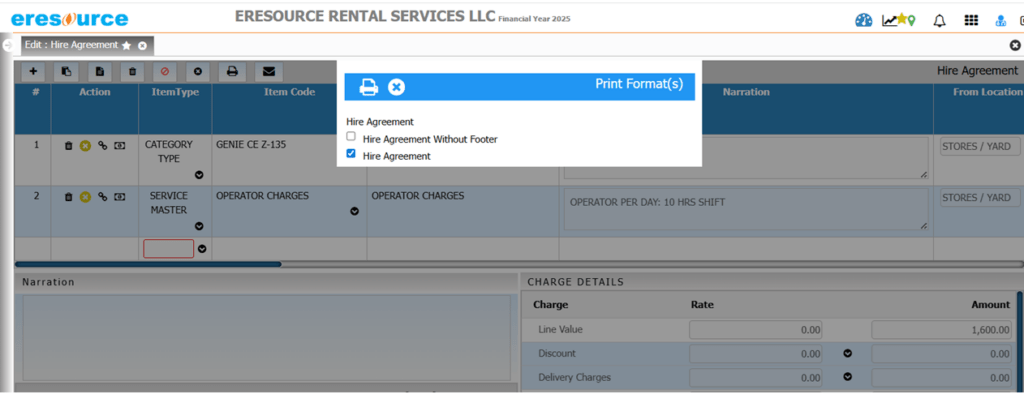Viewport: 1024px width, 394px height.
Task: Click the horizontal grid scrollbar
Action: [148, 264]
